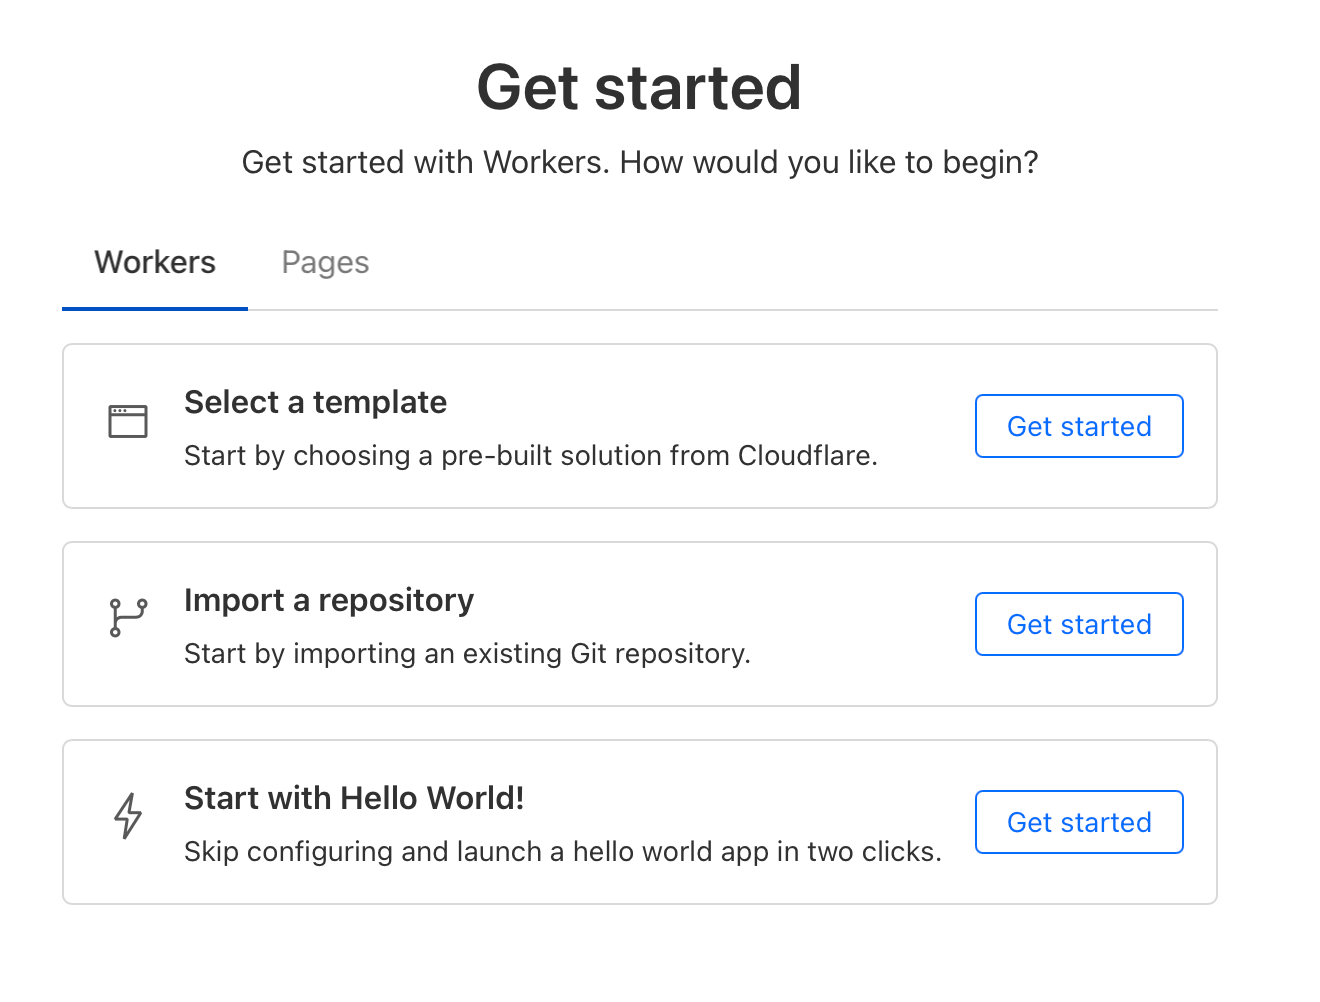Click the "Select a template" title
This screenshot has height=1002, width=1320.
pyautogui.click(x=315, y=402)
